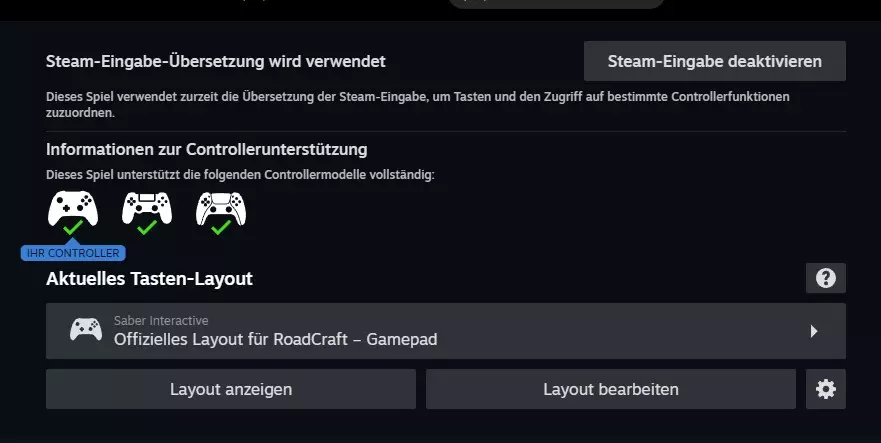
Task: Open the help question mark icon
Action: click(825, 278)
